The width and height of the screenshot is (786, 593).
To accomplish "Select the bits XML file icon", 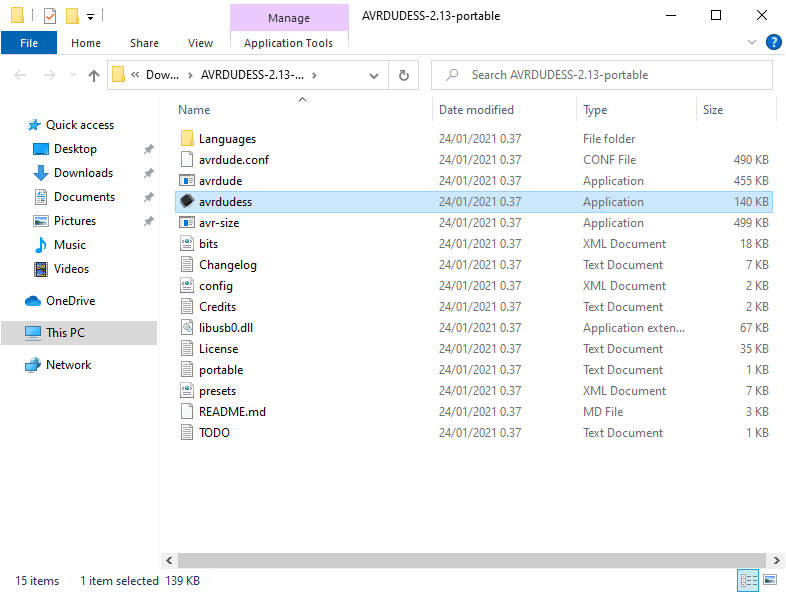I will click(x=186, y=244).
